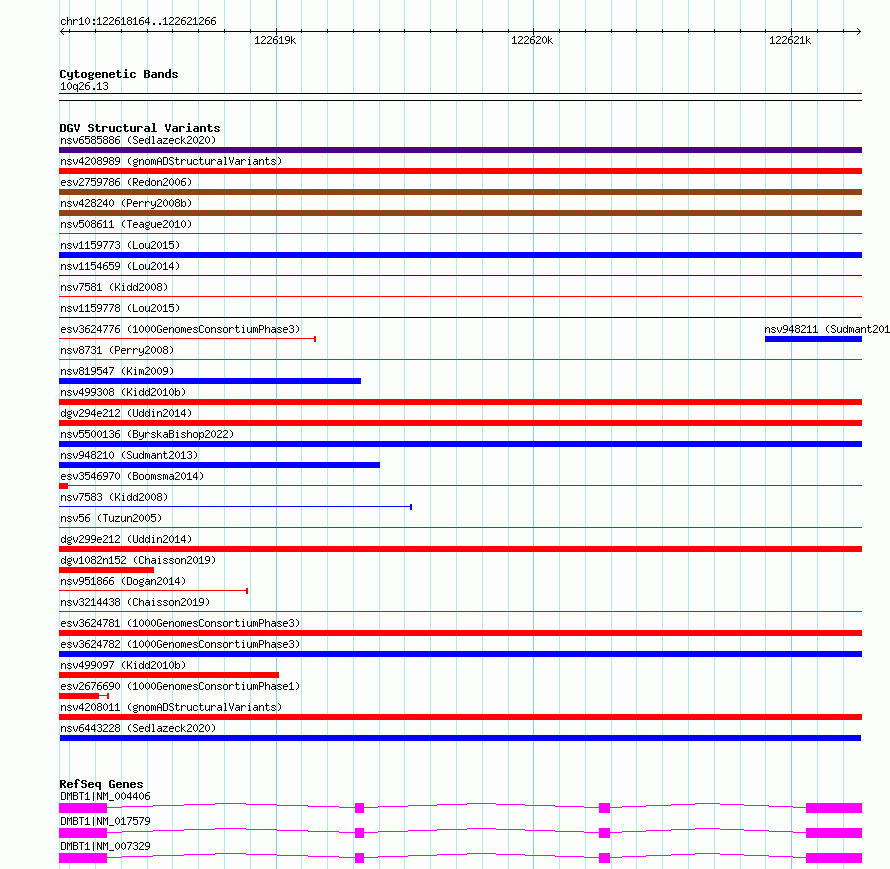This screenshot has height=869, width=890.
Task: Select the nsv4208989 gnomADStructuralVariants label
Action: pos(171,161)
